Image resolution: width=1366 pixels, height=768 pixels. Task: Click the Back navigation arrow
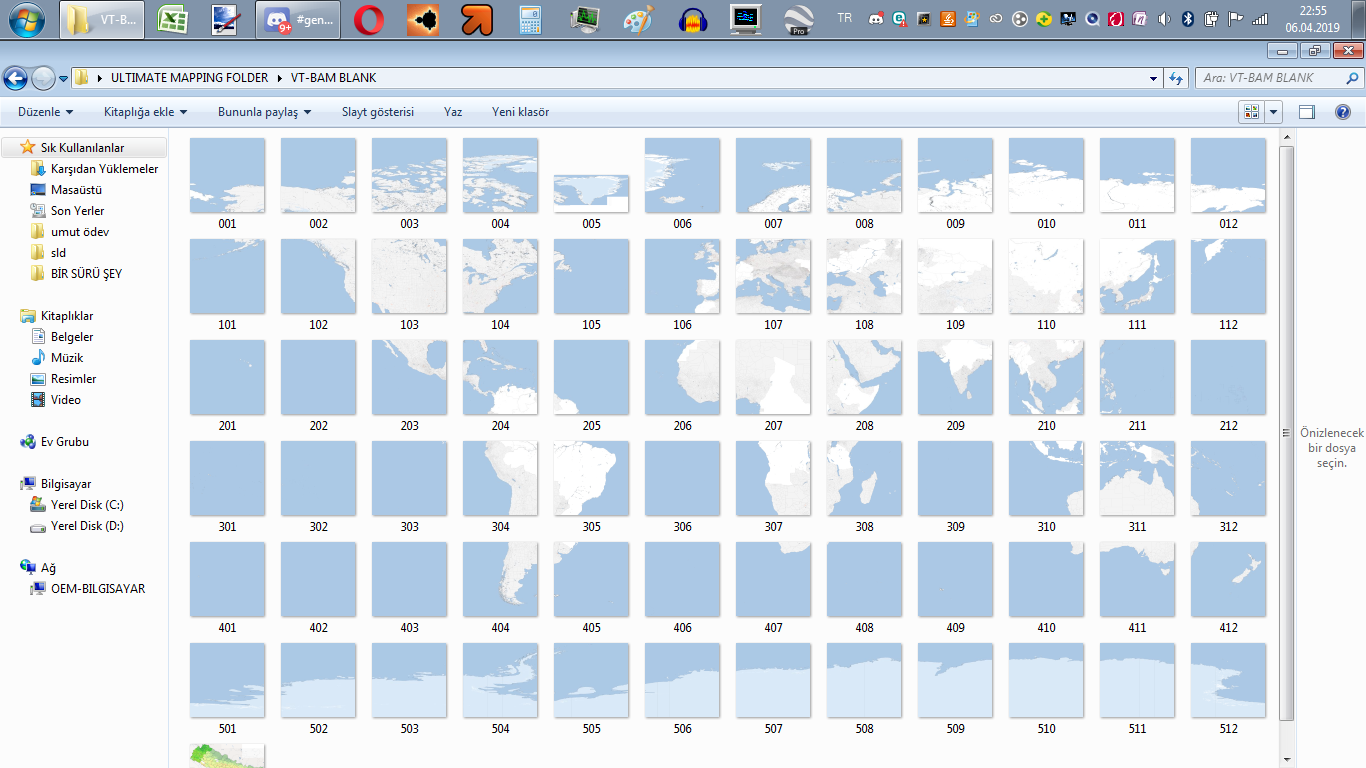pyautogui.click(x=15, y=78)
